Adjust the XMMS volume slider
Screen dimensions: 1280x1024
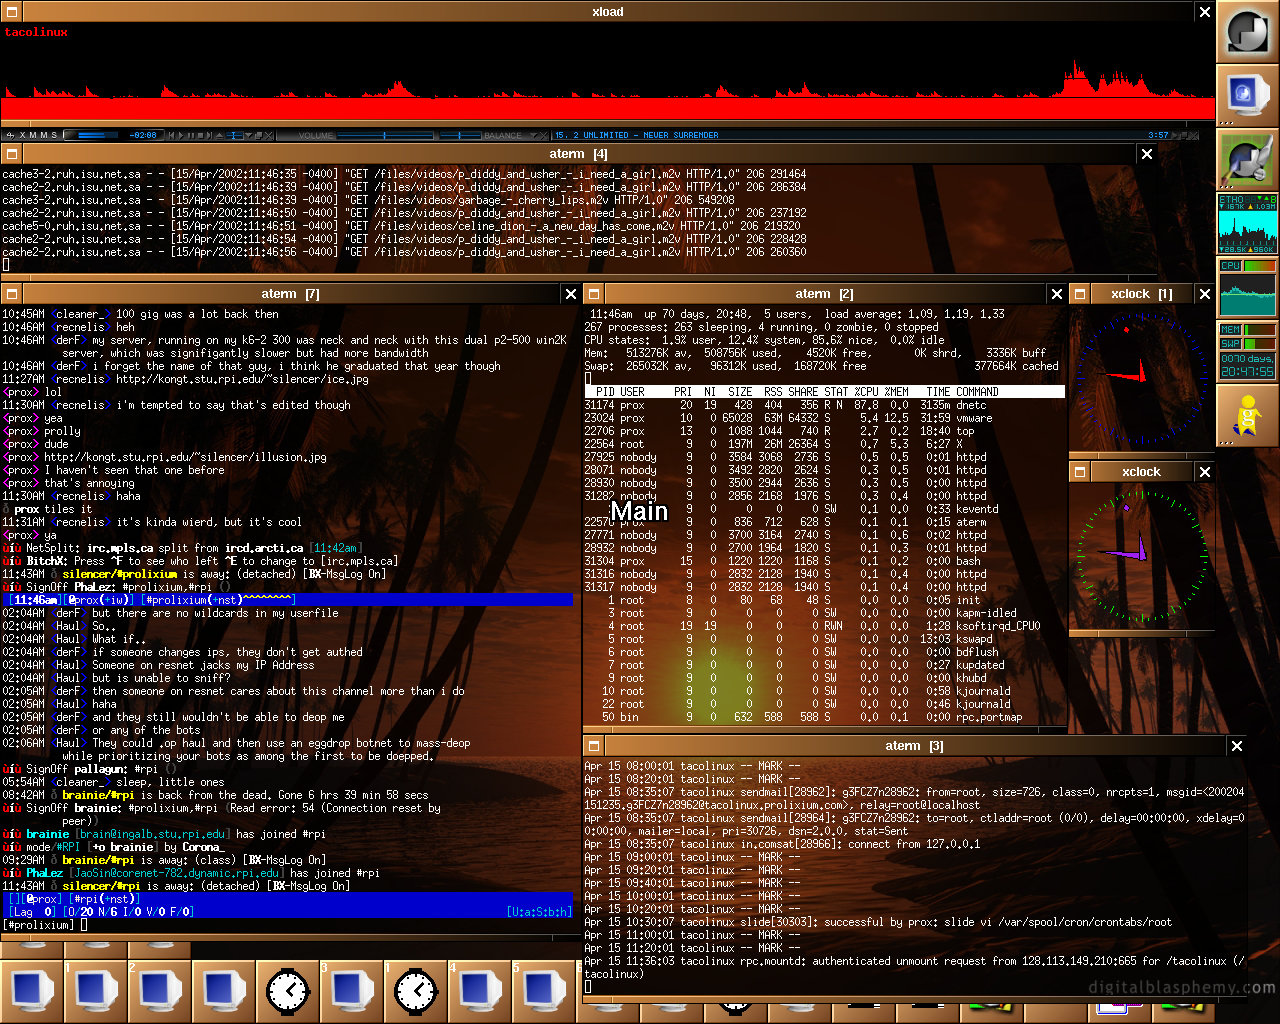click(384, 135)
